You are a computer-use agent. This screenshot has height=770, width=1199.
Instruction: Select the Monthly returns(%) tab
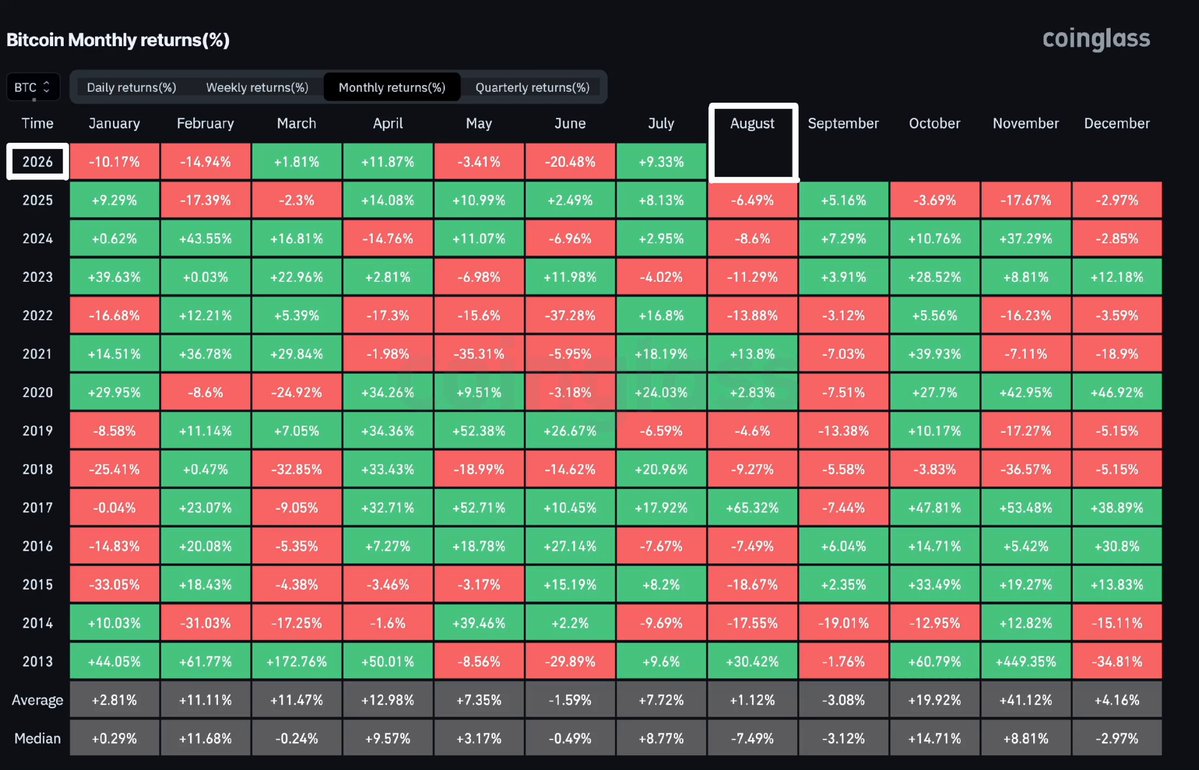point(392,87)
